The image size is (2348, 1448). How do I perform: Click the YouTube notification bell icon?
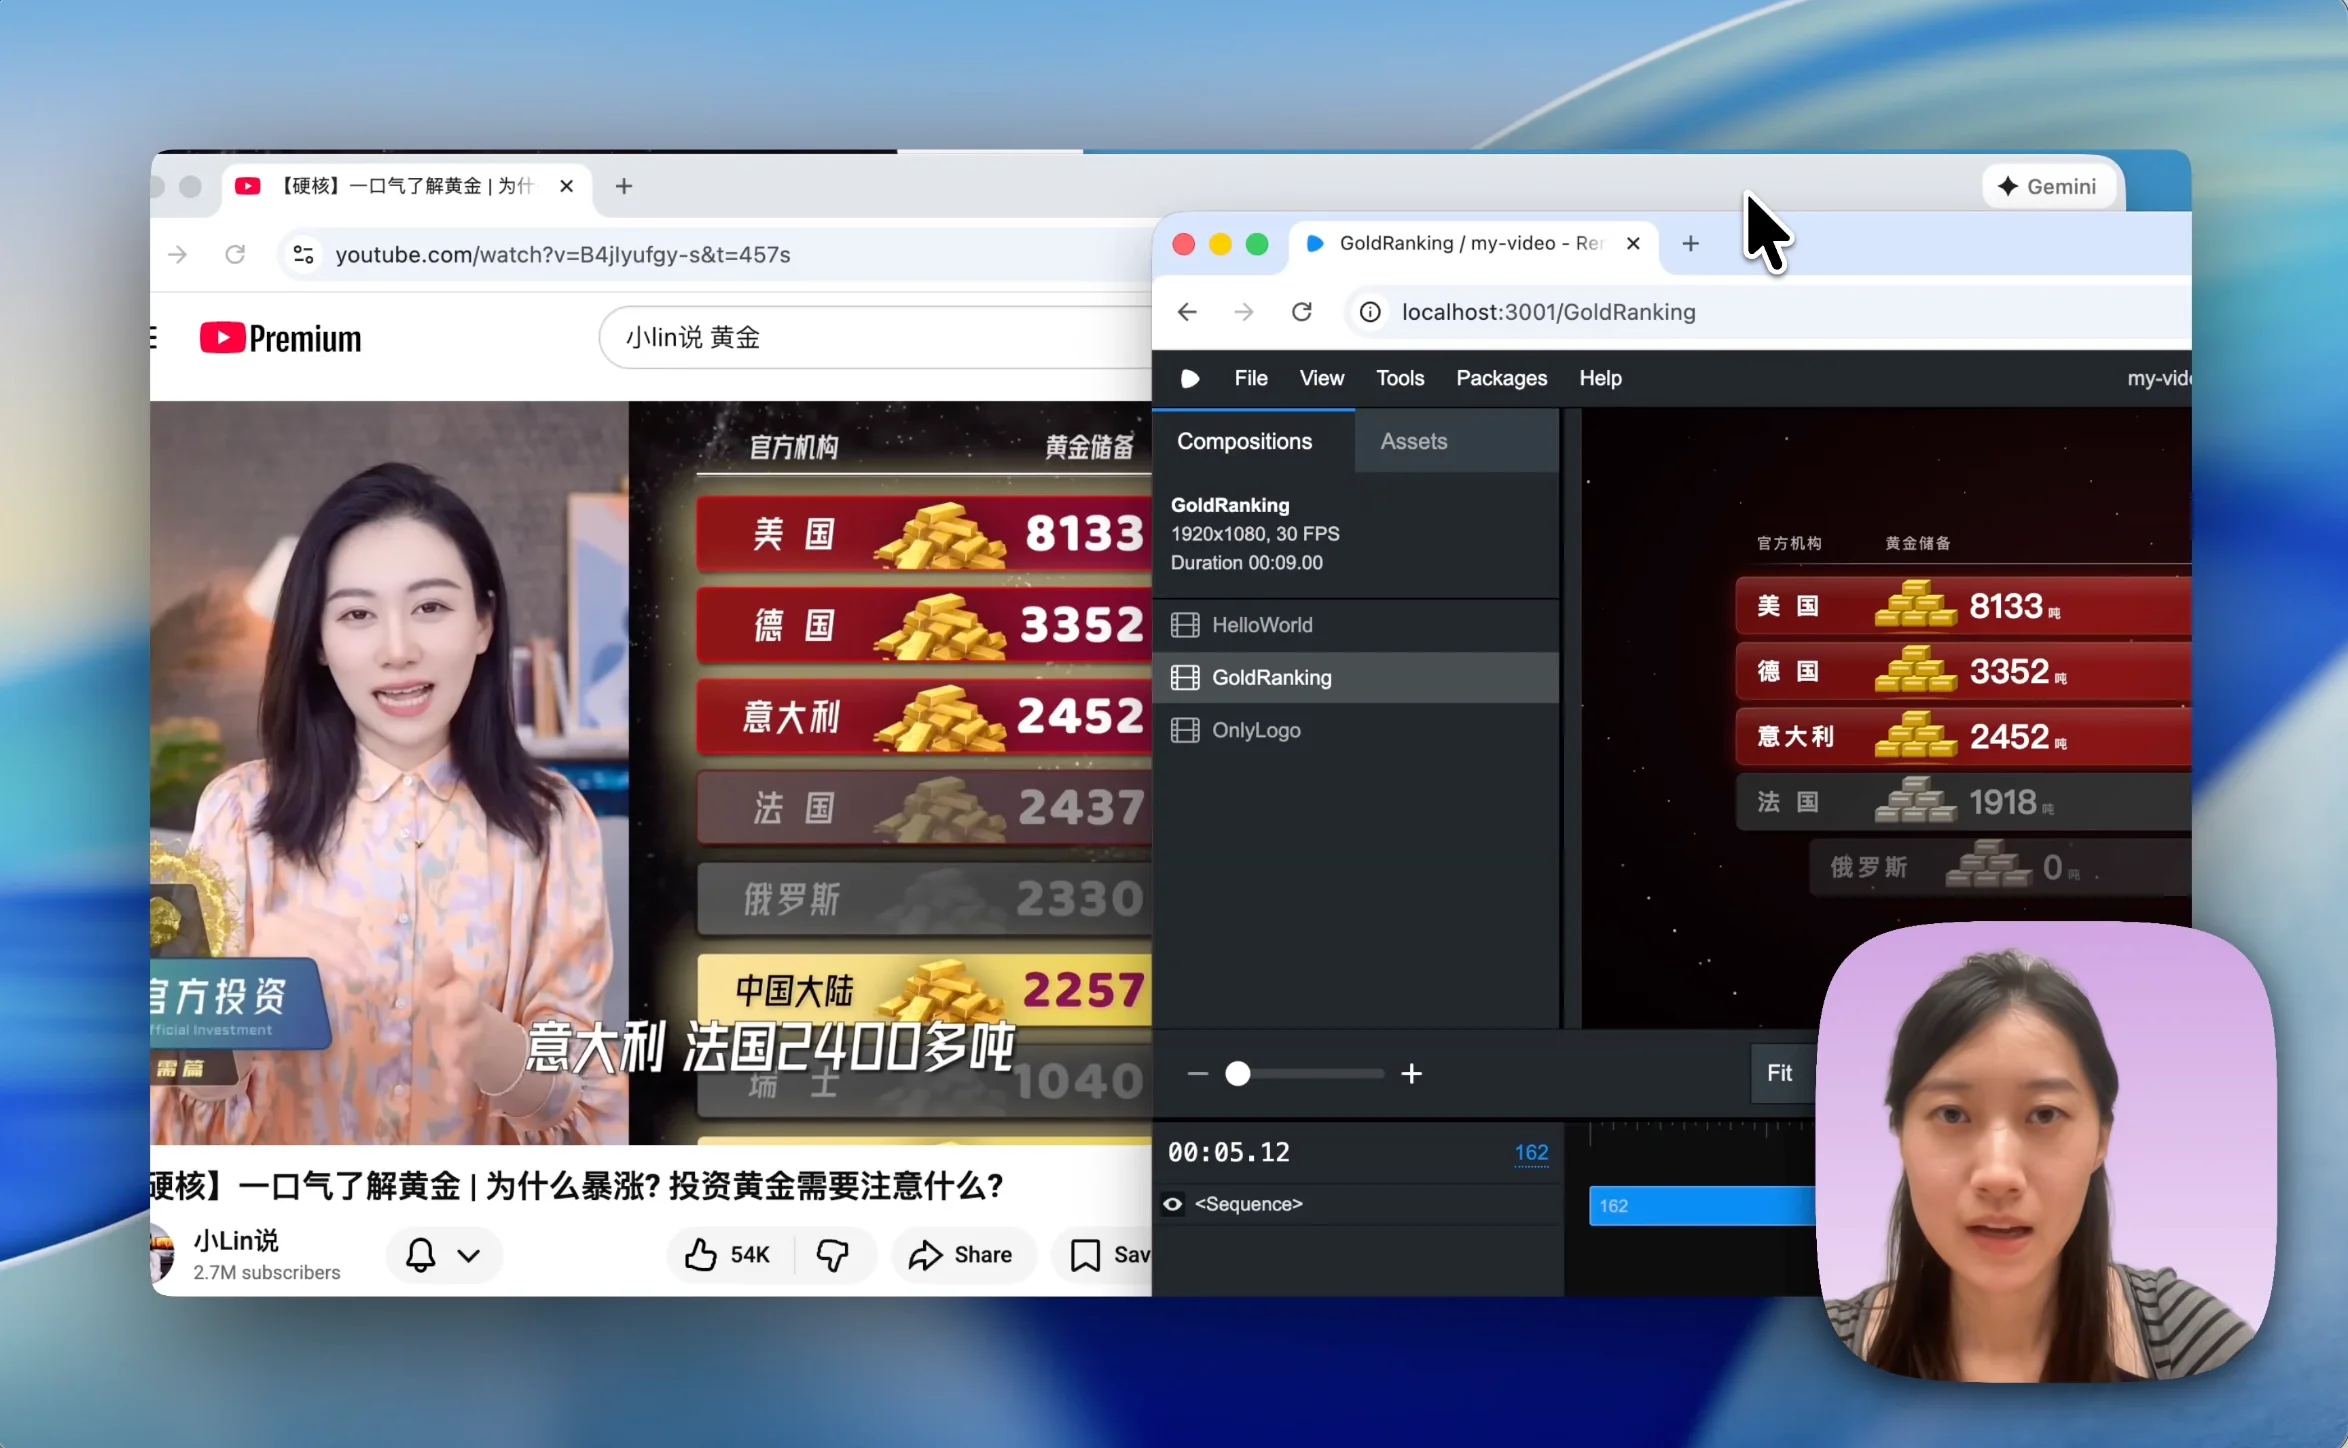420,1255
